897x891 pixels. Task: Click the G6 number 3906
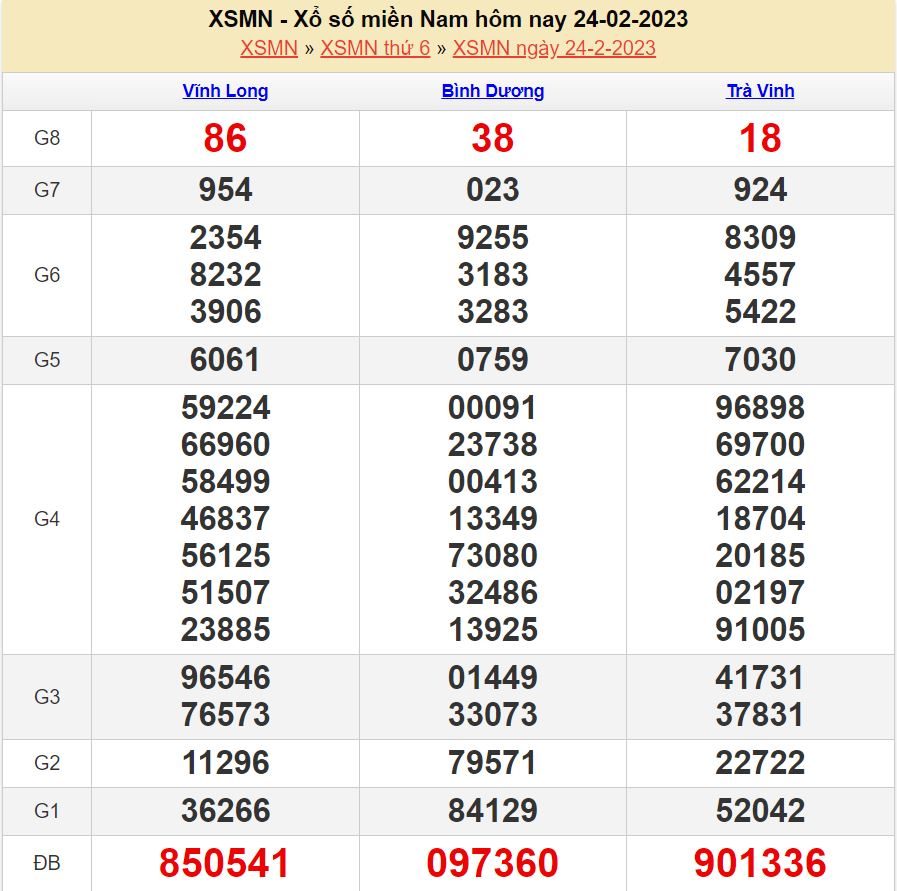(225, 312)
